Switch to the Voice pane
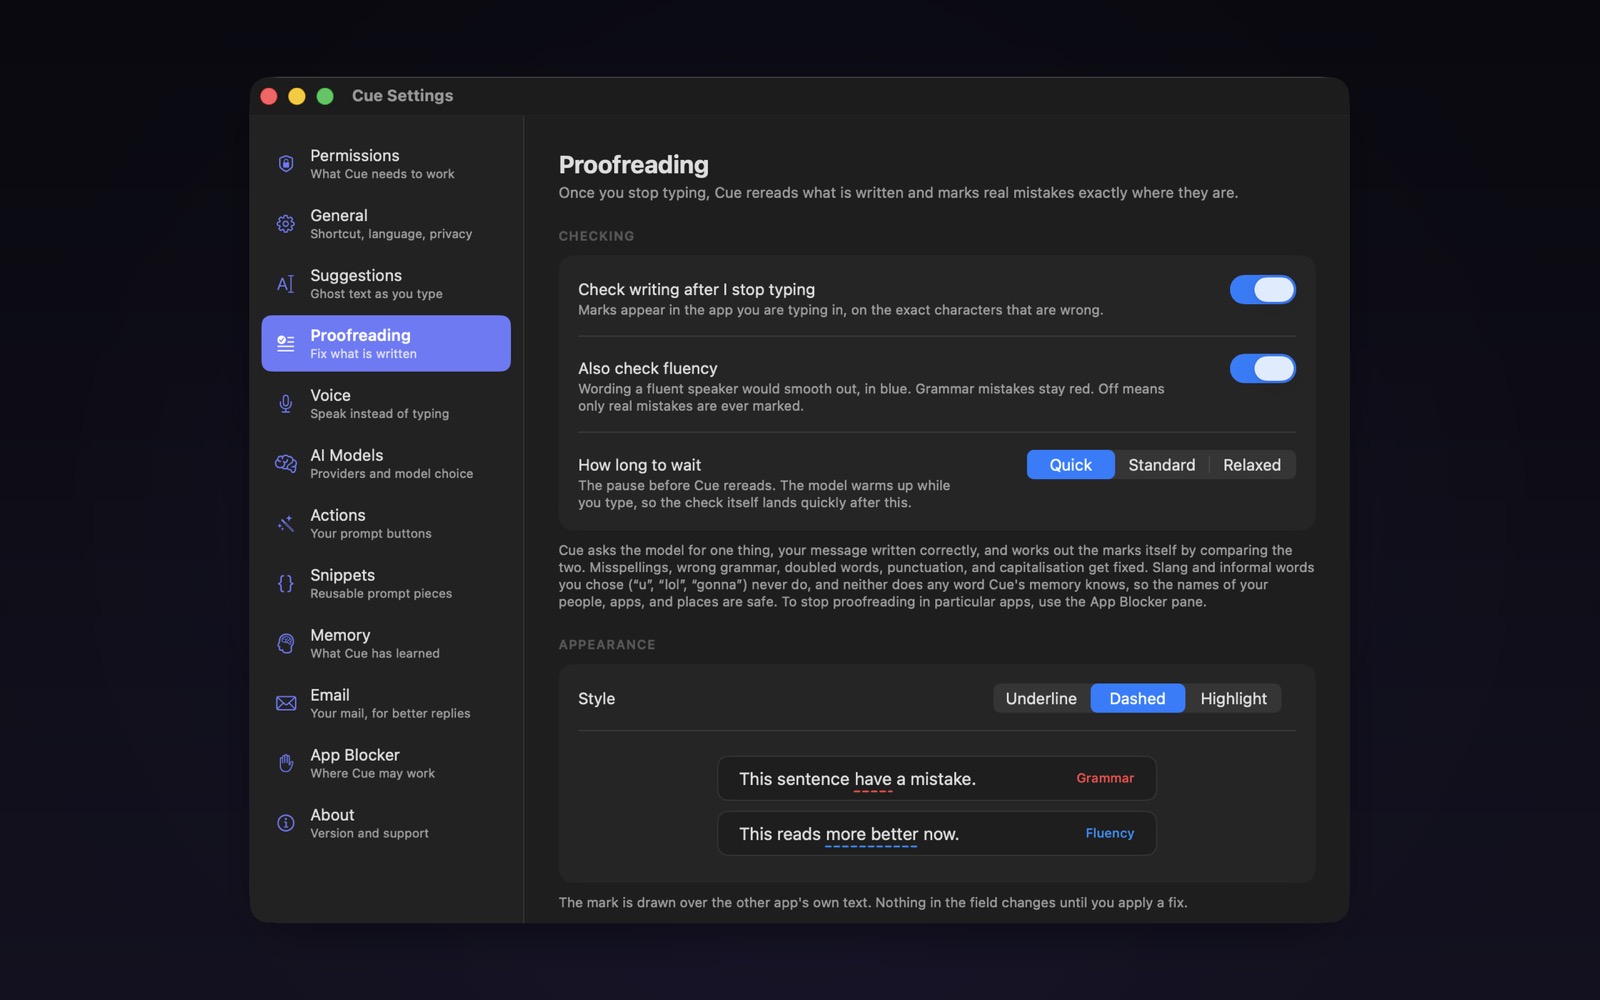This screenshot has width=1600, height=1000. click(386, 403)
